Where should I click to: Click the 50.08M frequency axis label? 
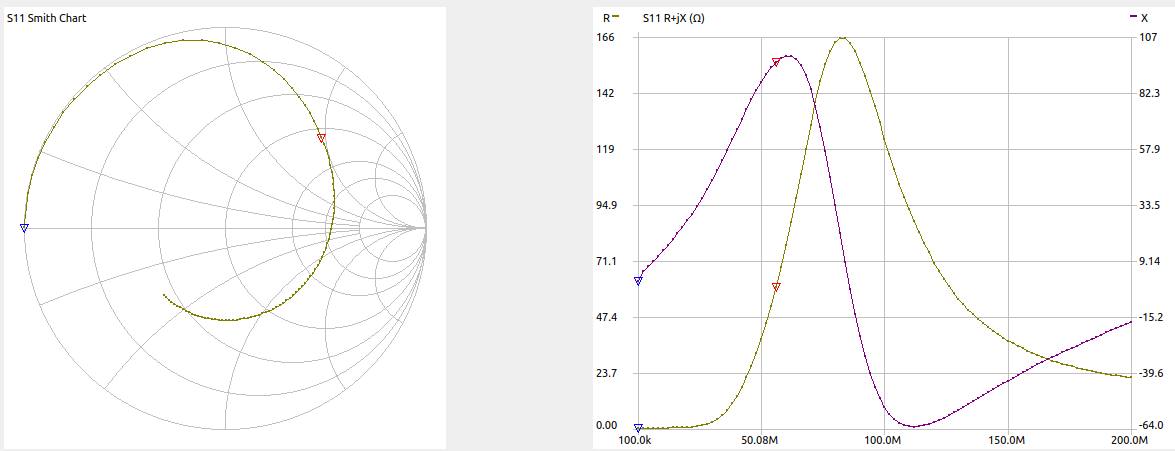[761, 440]
